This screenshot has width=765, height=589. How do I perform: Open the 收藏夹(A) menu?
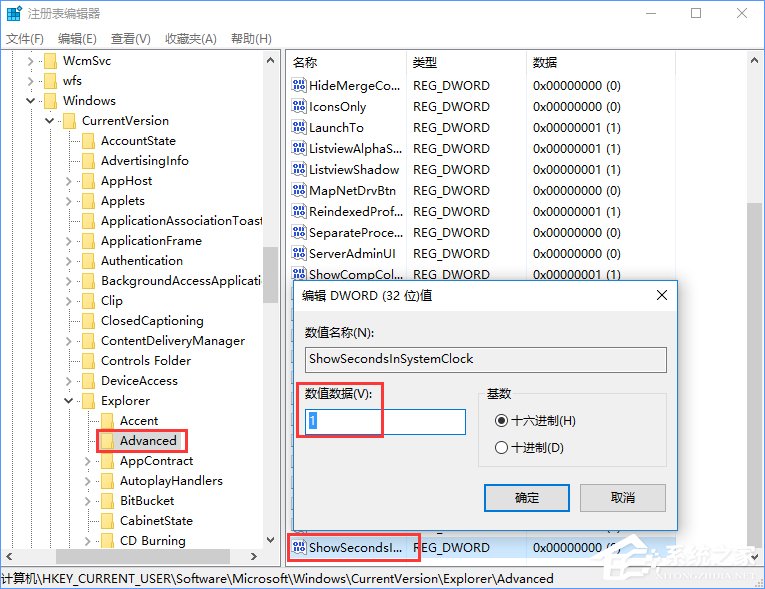coord(191,39)
